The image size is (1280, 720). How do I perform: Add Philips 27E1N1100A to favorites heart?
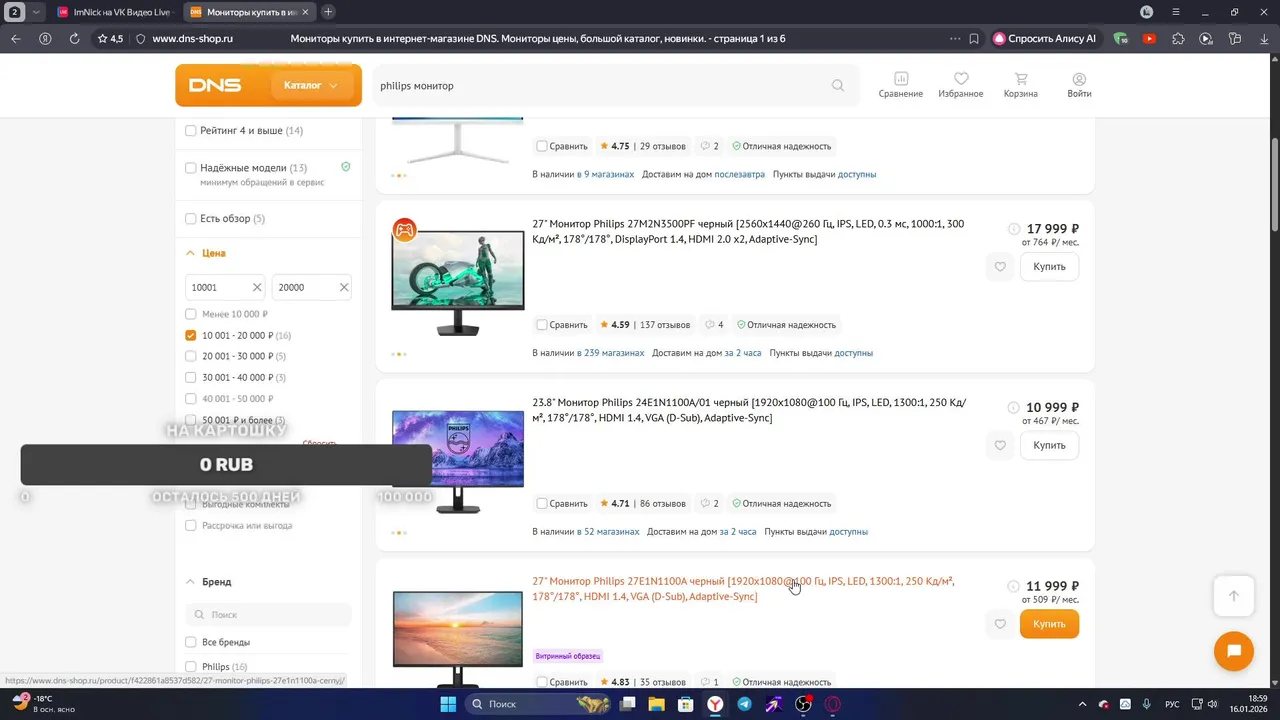pos(1000,624)
